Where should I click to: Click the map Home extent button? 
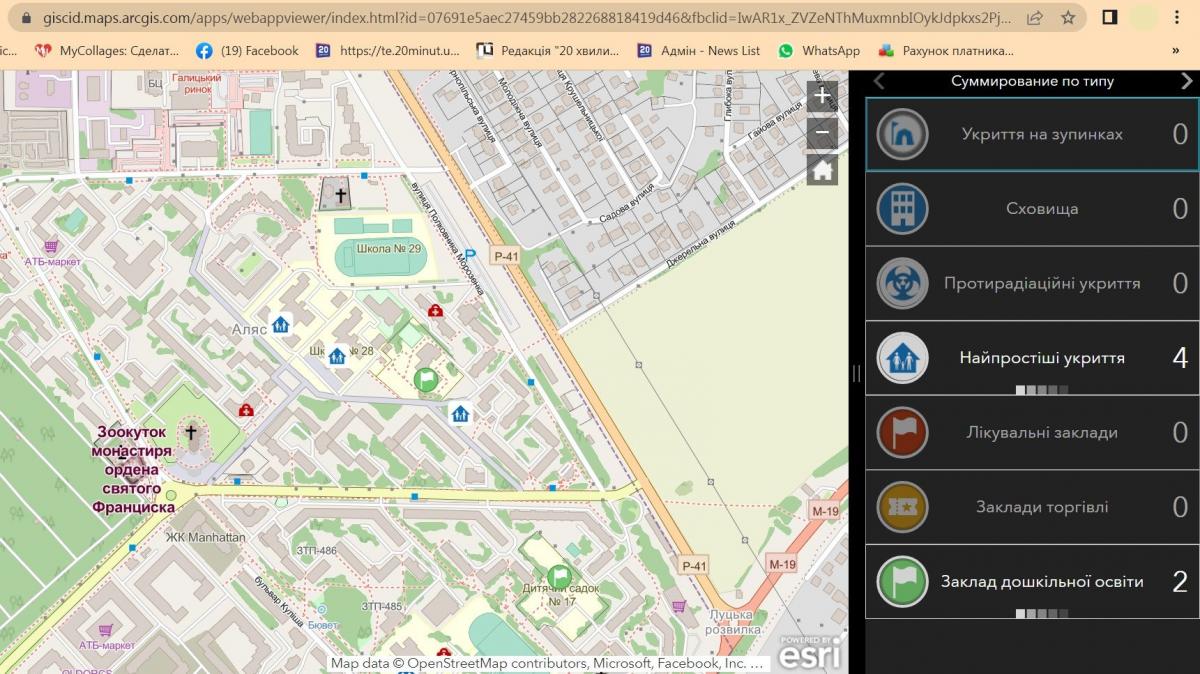click(822, 170)
